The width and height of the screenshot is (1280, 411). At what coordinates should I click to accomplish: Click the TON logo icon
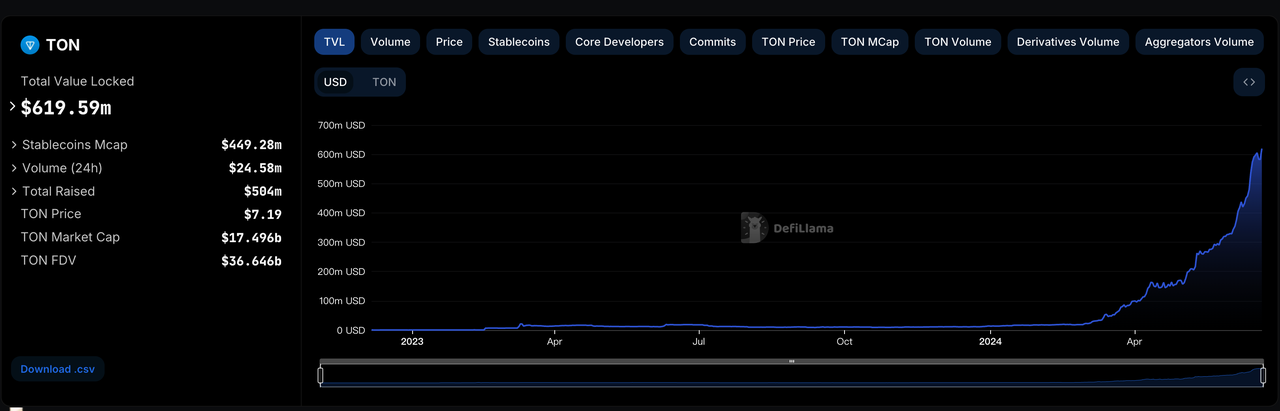(x=29, y=45)
